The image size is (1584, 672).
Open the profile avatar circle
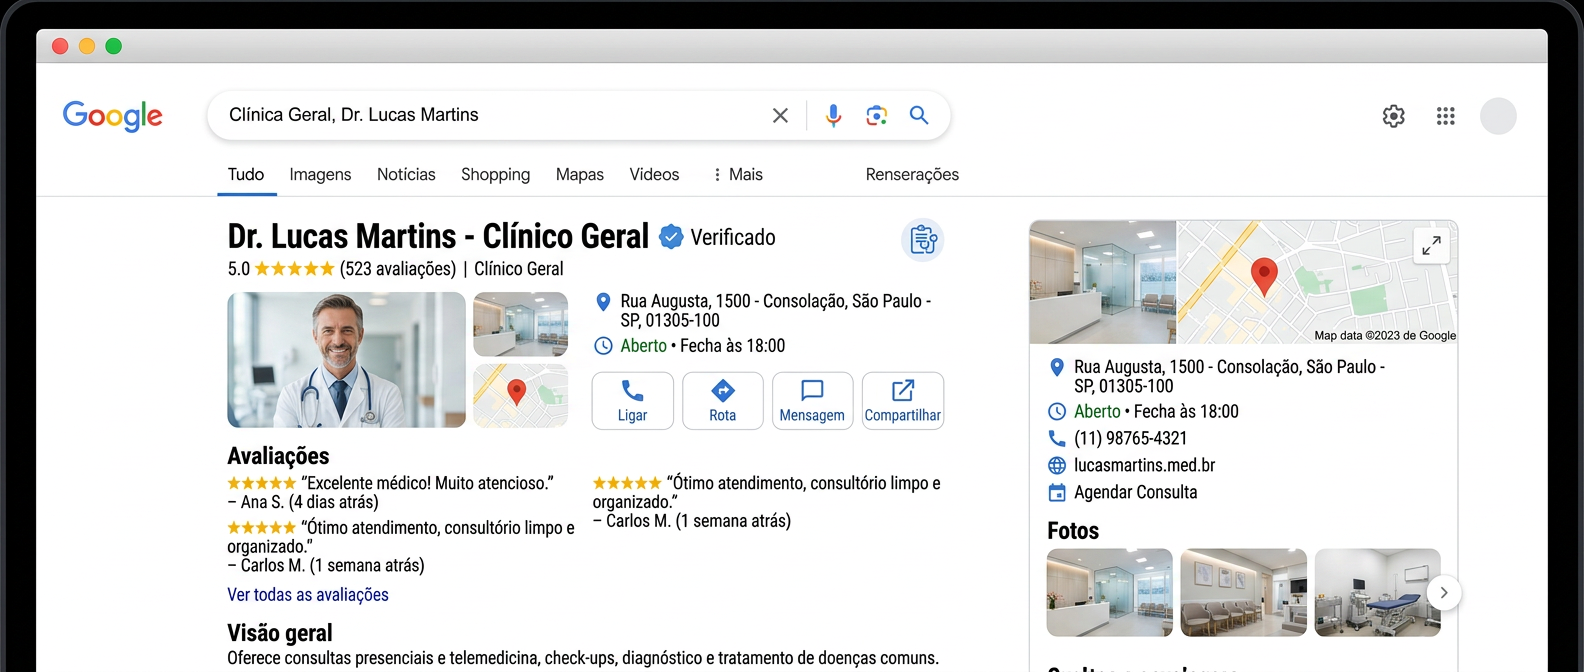point(1498,116)
